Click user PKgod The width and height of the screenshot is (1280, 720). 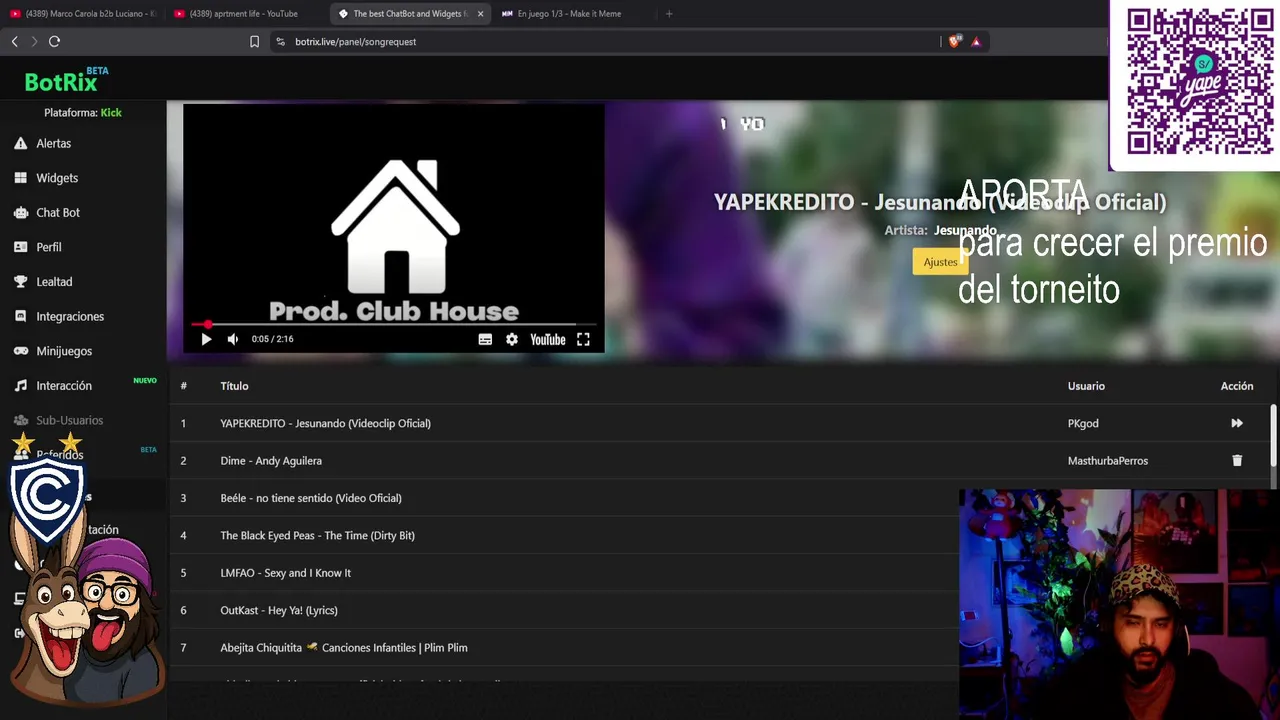tap(1083, 423)
